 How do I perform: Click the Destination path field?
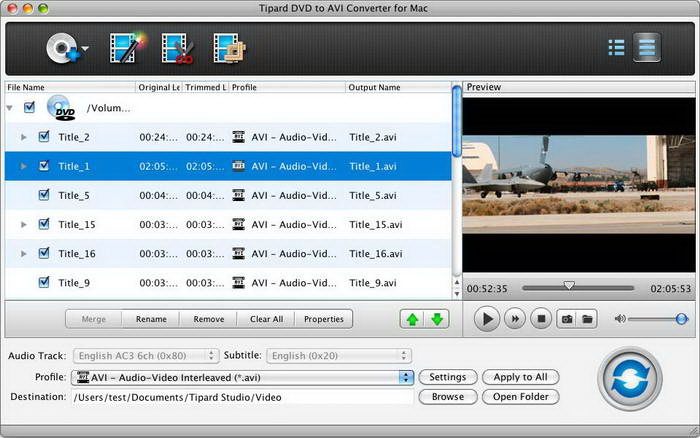click(242, 397)
